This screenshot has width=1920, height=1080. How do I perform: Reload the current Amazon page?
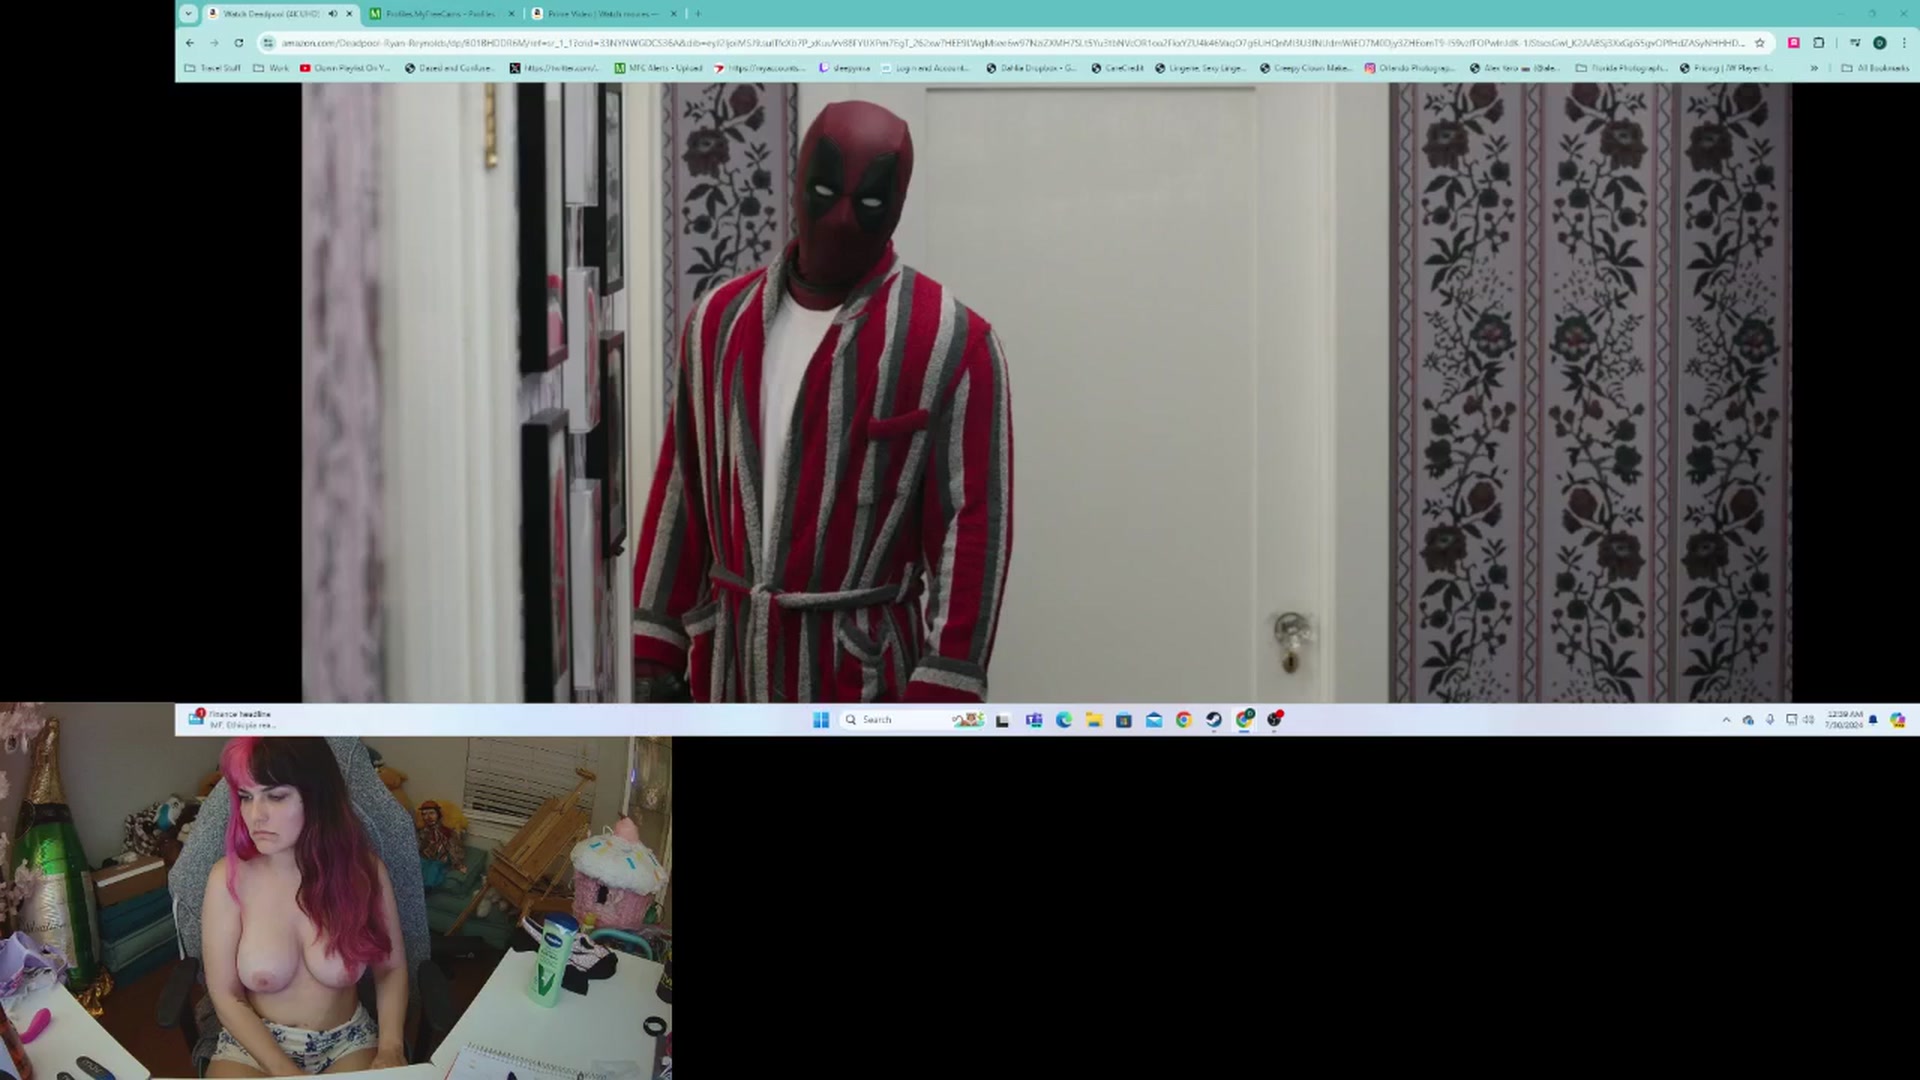coord(239,43)
